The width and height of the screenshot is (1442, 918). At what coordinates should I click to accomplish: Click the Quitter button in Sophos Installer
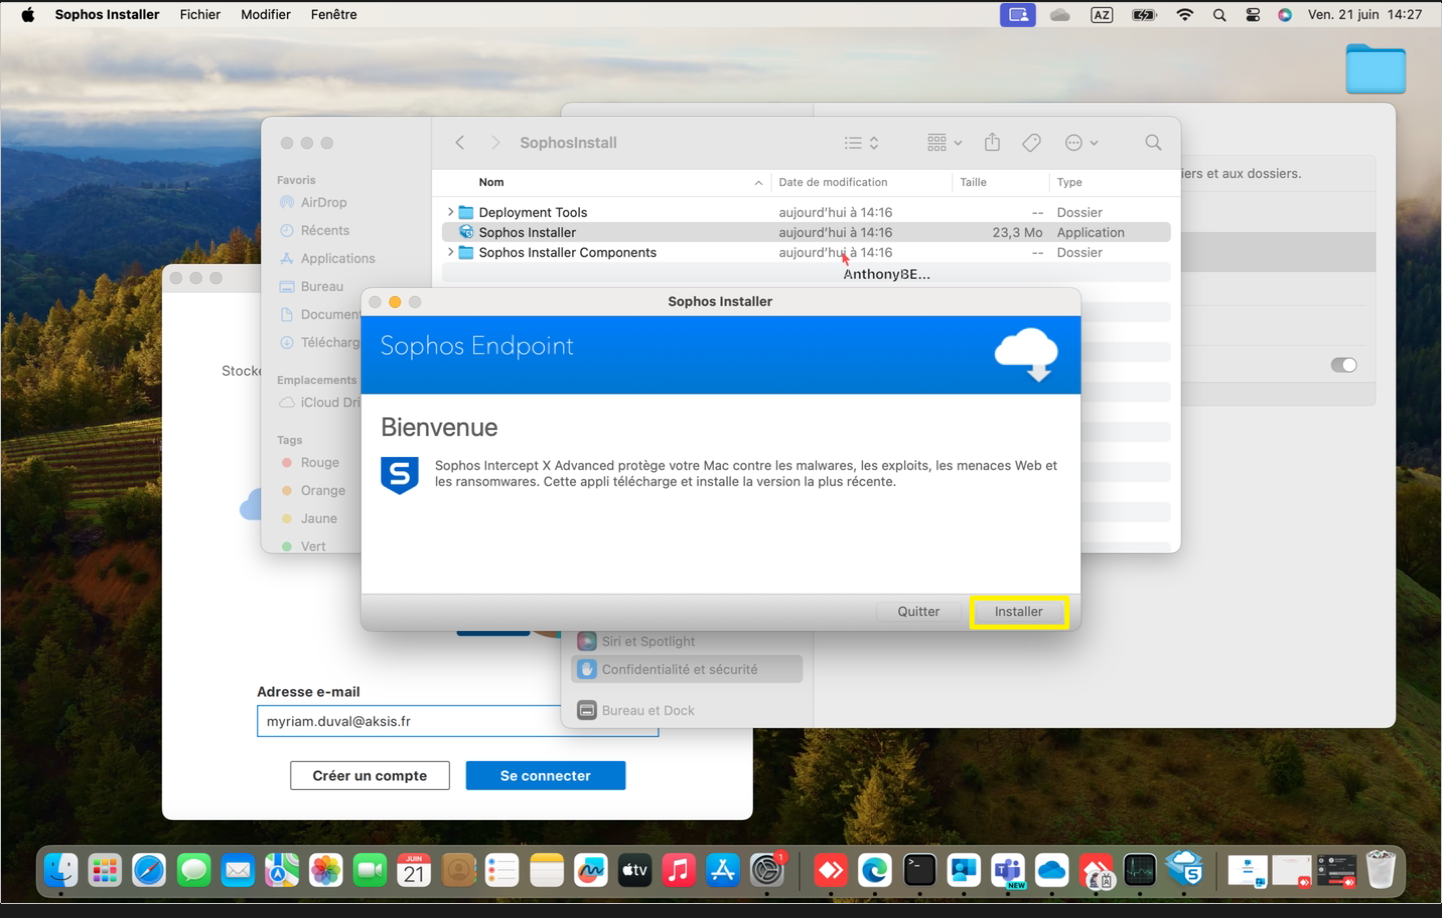click(918, 612)
